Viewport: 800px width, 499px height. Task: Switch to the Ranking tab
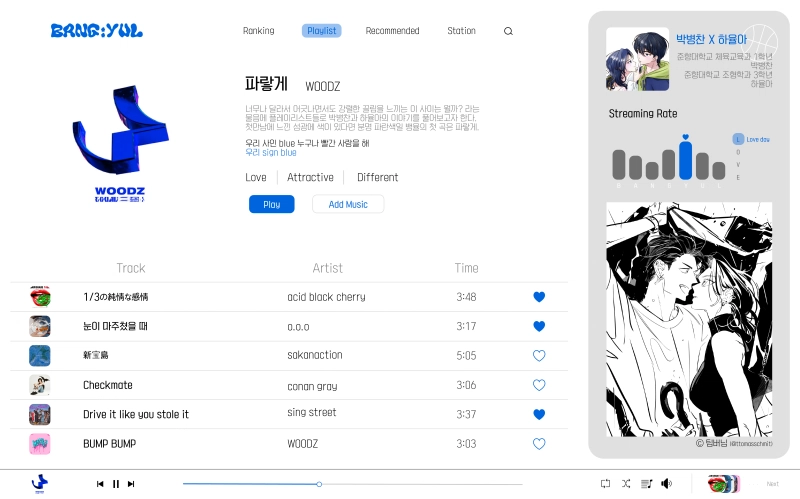[259, 31]
